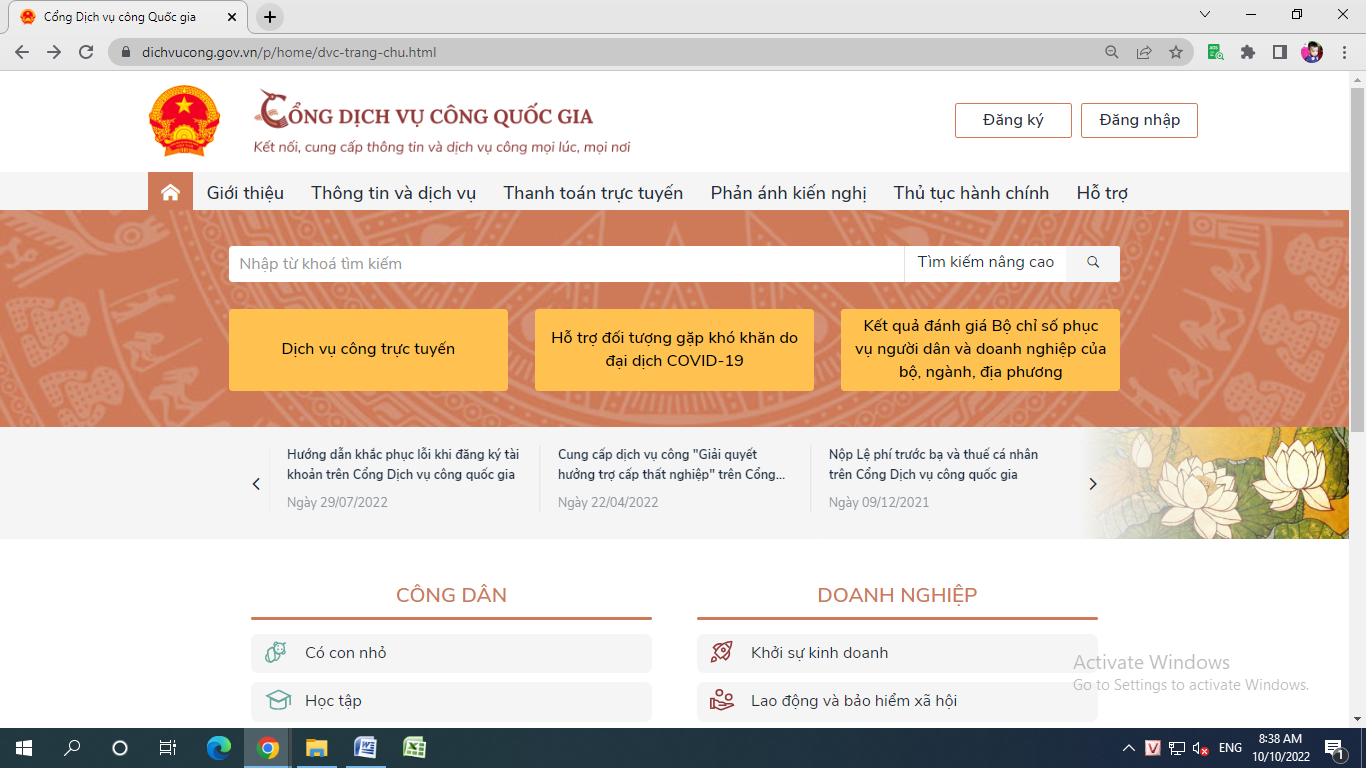Image resolution: width=1366 pixels, height=768 pixels.
Task: Open the Khởi sự kinh doanh category
Action: (x=897, y=653)
